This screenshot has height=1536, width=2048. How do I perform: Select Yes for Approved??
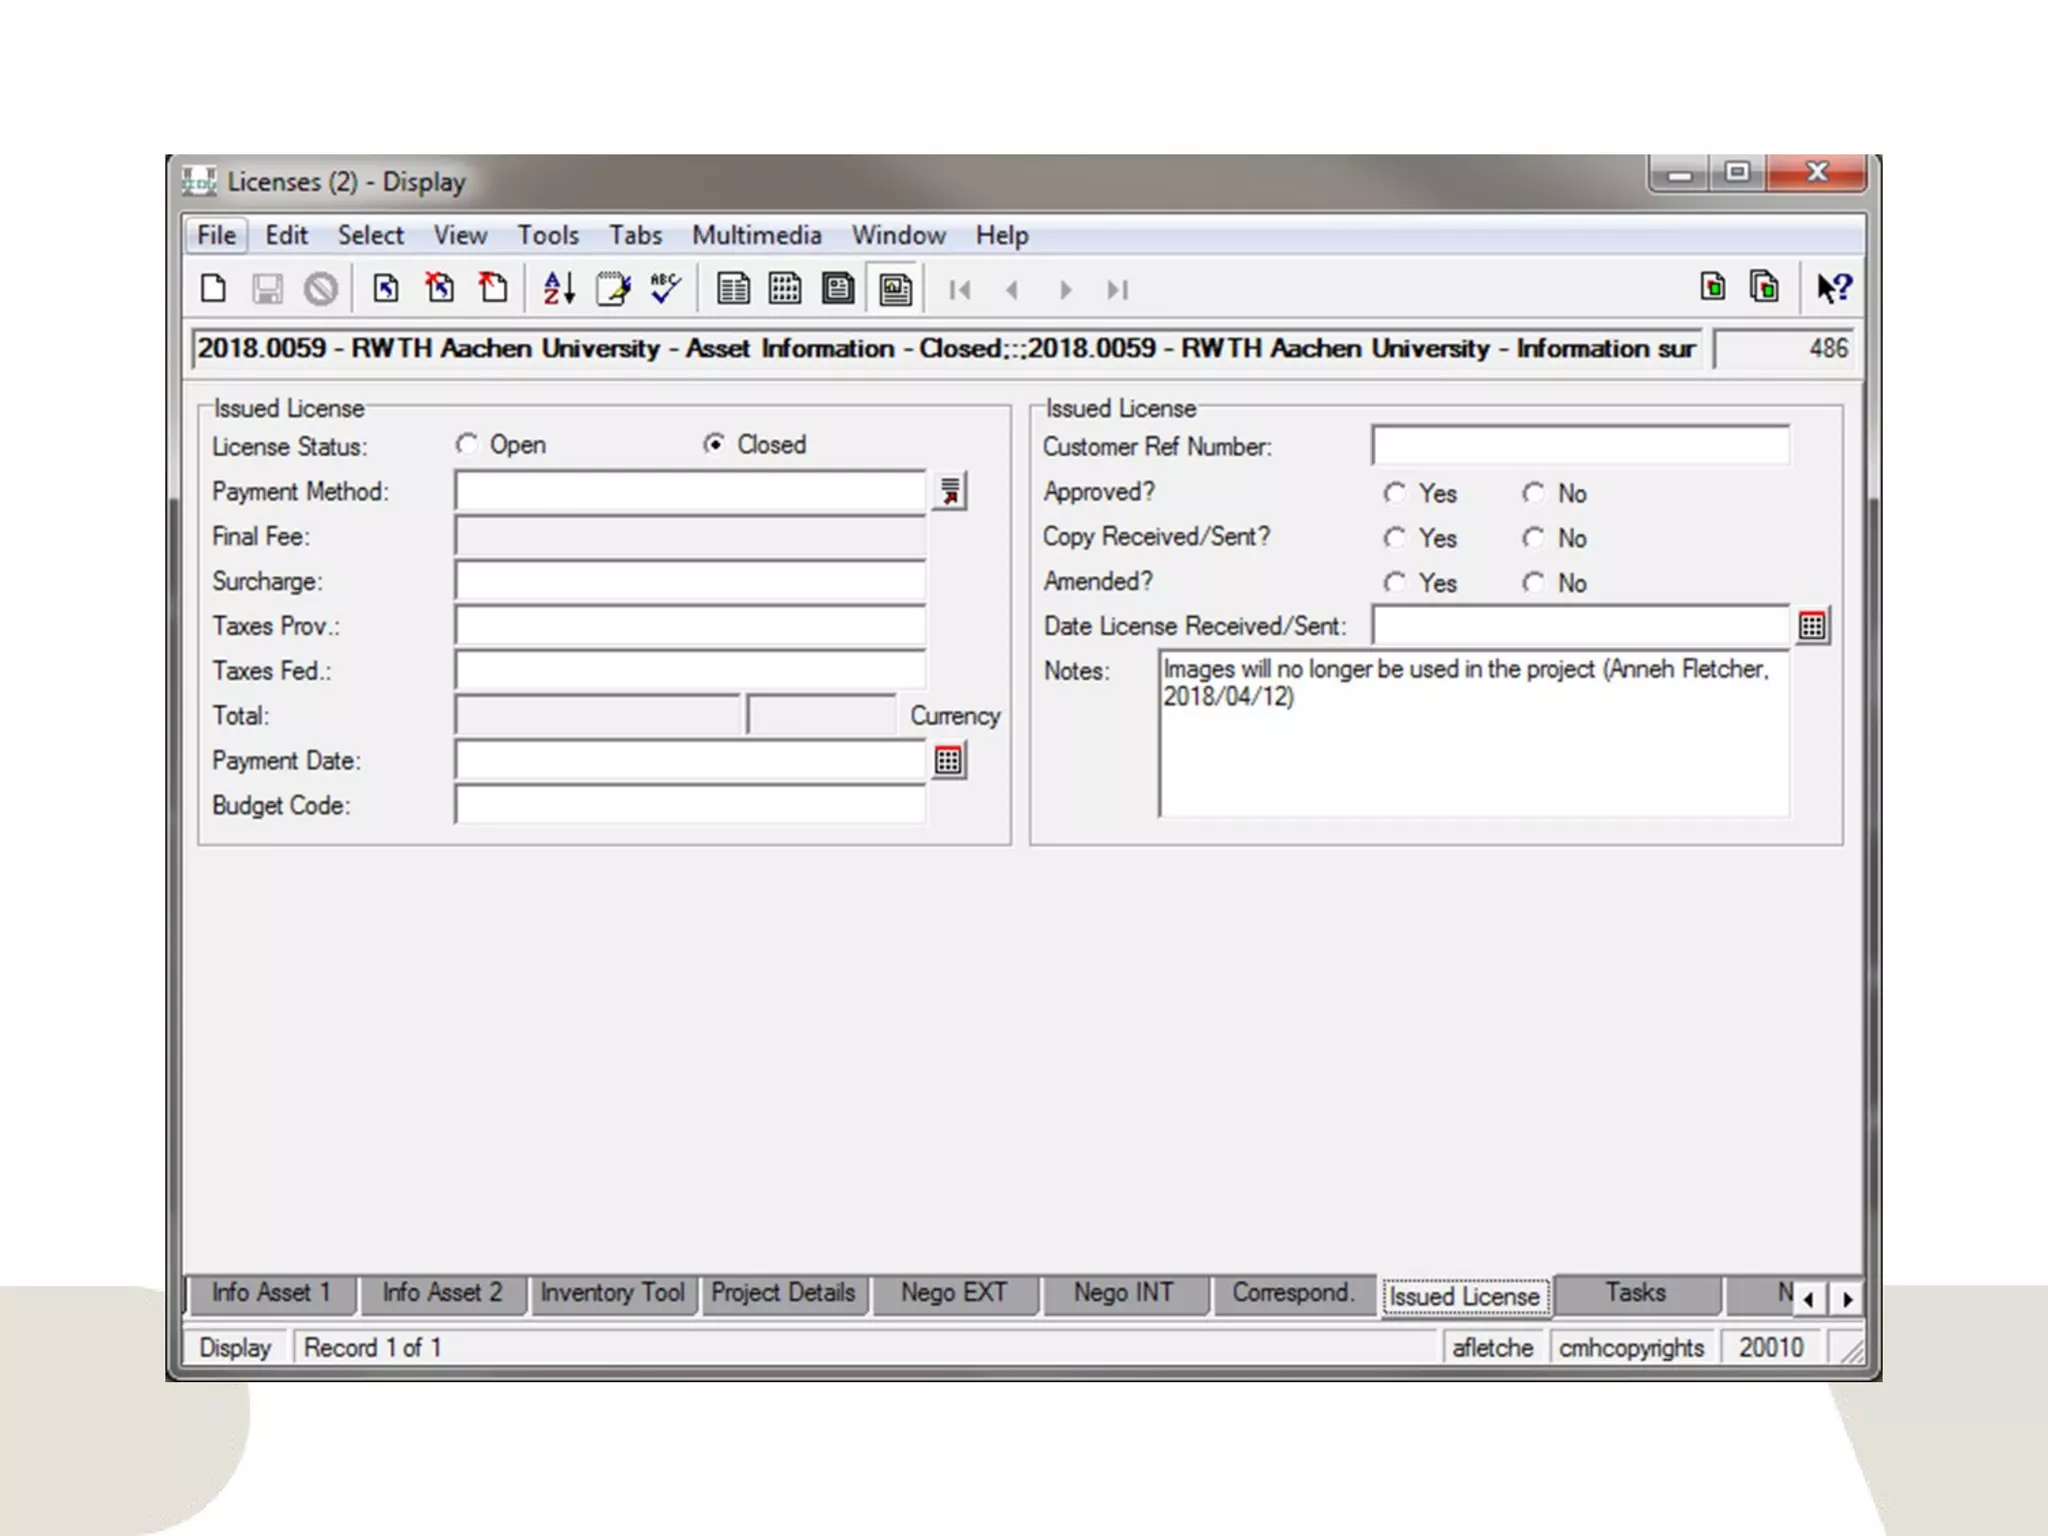[x=1395, y=493]
